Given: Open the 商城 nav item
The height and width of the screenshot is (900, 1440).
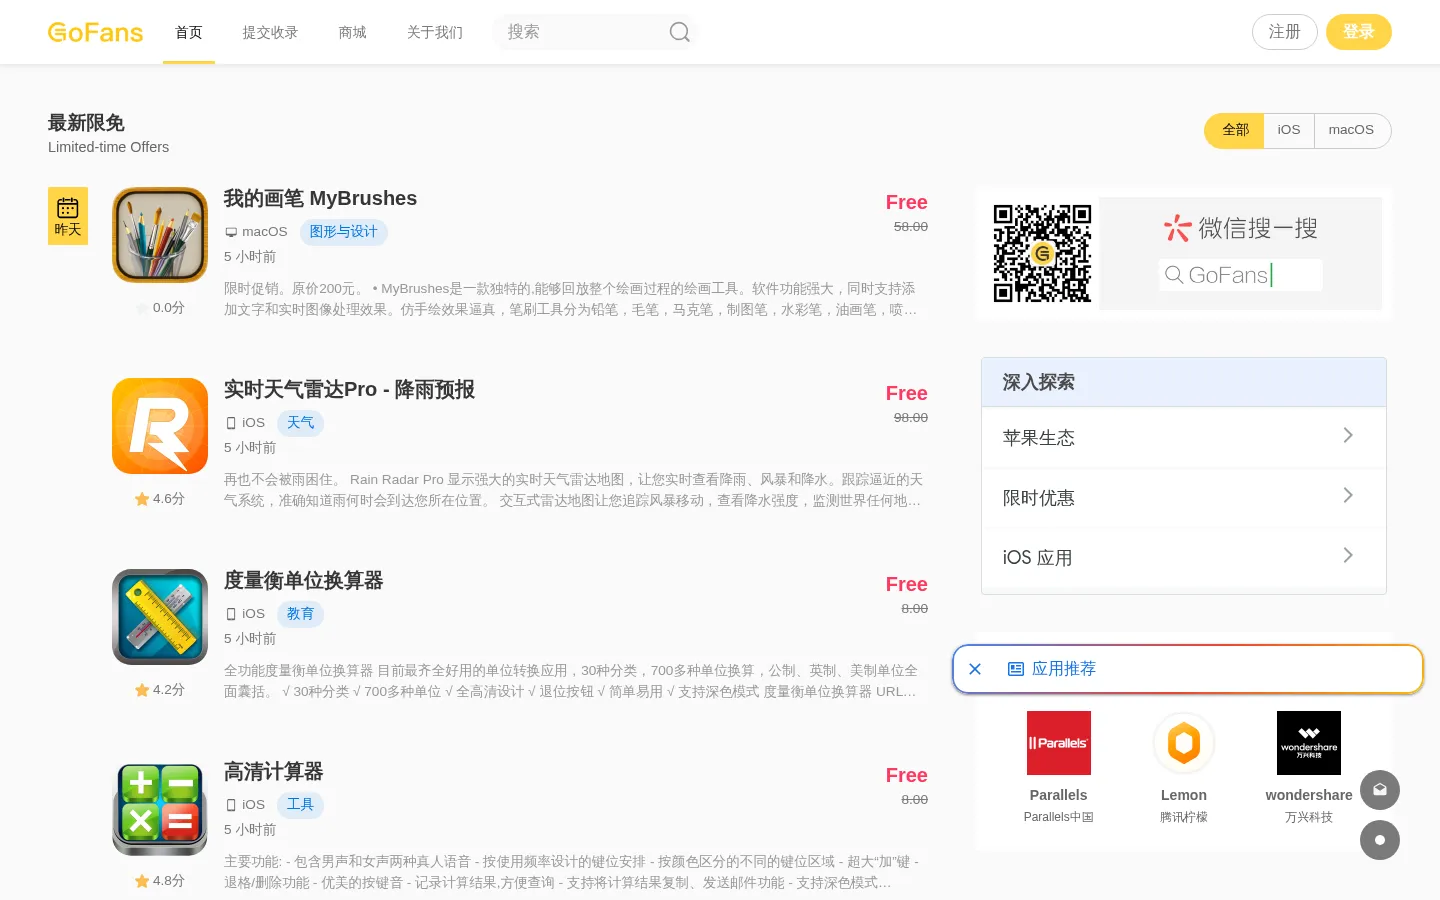Looking at the screenshot, I should tap(353, 32).
